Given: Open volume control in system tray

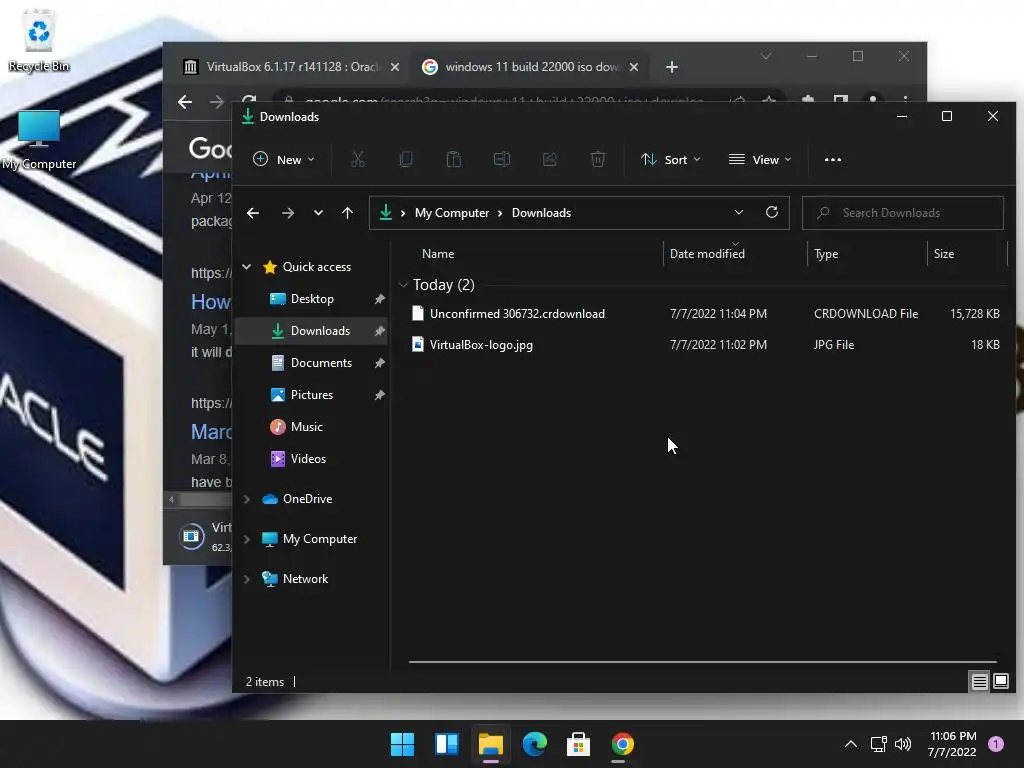Looking at the screenshot, I should coord(903,744).
